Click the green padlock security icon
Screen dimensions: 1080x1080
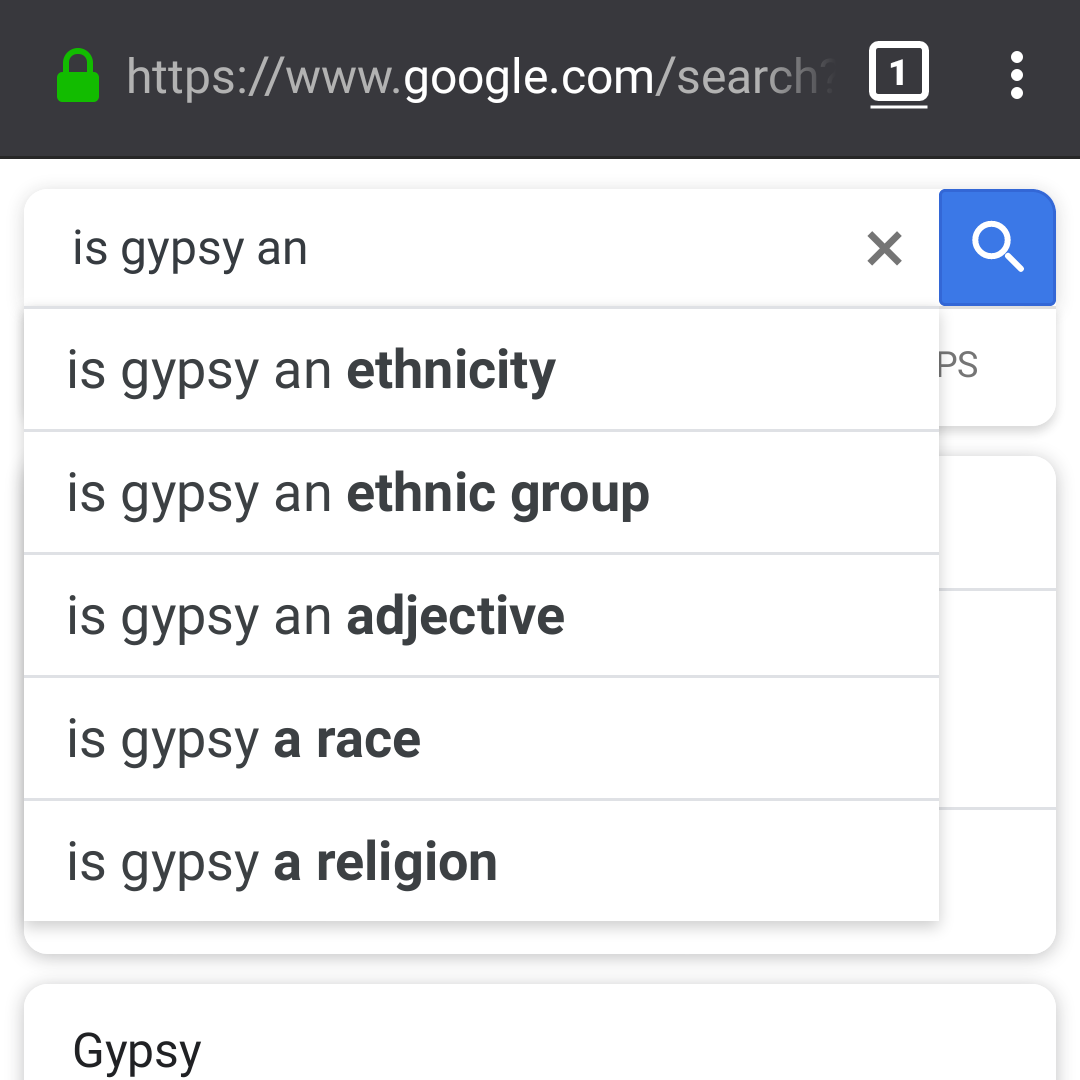pyautogui.click(x=78, y=77)
